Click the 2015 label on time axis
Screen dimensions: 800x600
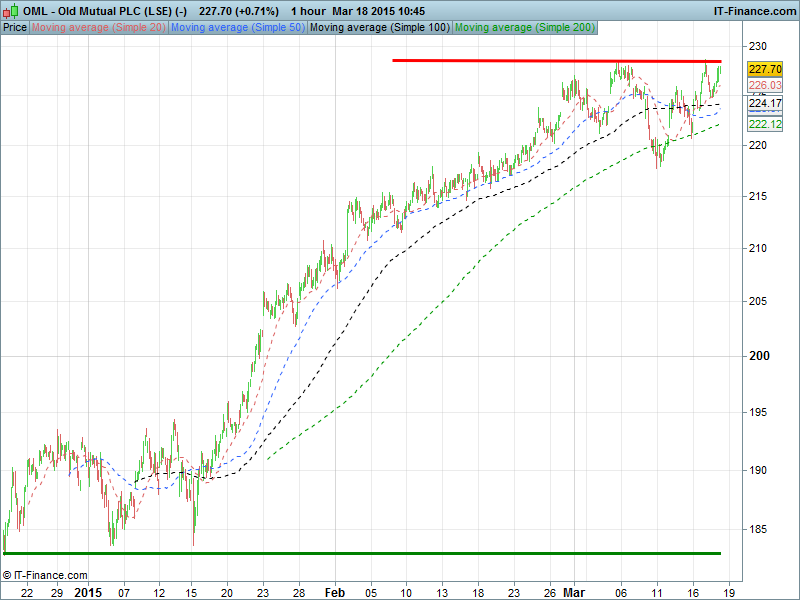[88, 592]
